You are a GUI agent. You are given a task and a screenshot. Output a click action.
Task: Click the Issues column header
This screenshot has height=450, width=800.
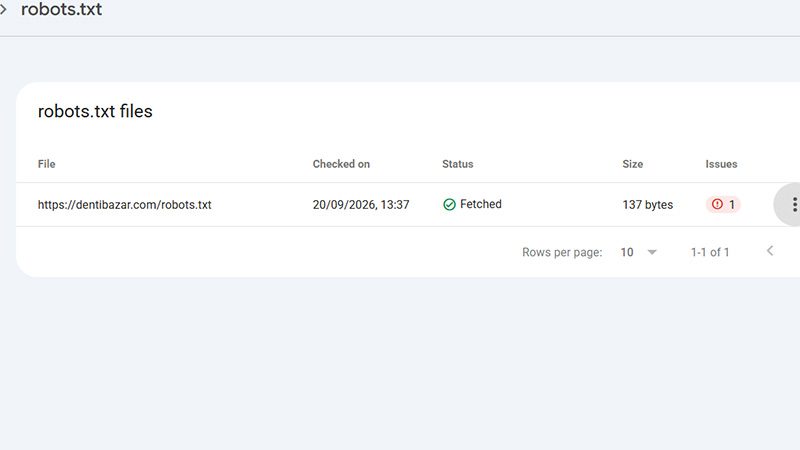pos(721,164)
